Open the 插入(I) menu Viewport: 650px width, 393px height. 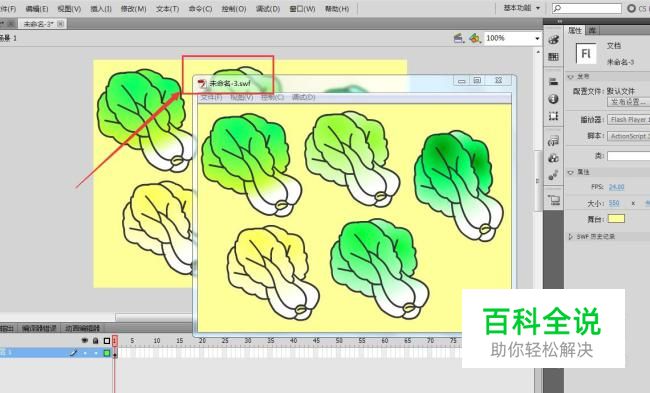pyautogui.click(x=101, y=9)
